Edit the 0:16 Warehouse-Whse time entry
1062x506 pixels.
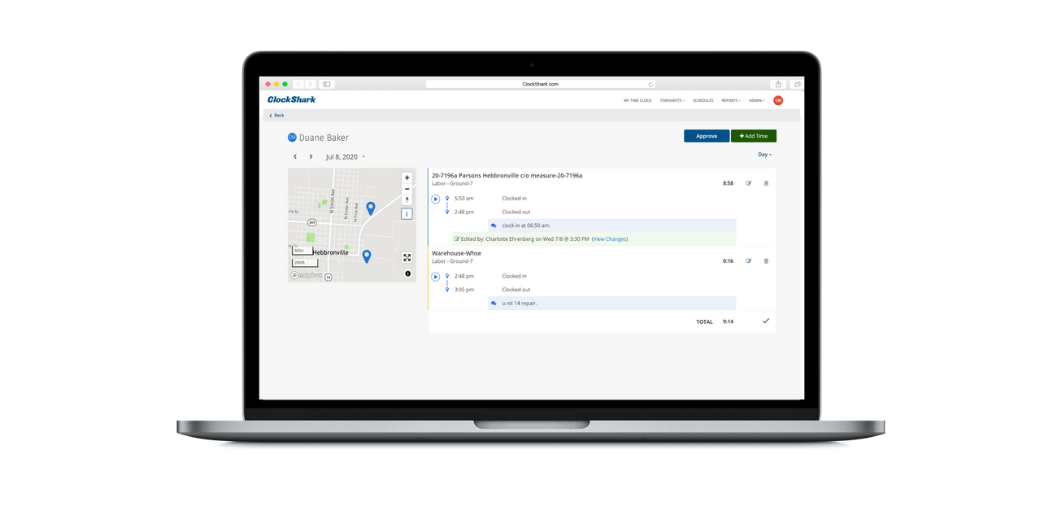pyautogui.click(x=748, y=261)
